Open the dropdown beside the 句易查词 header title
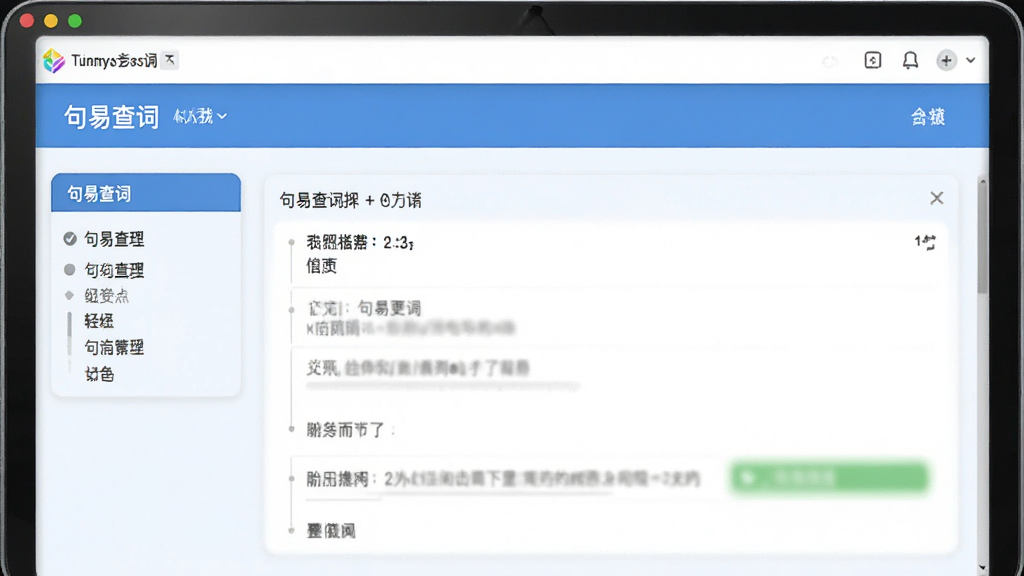The width and height of the screenshot is (1024, 576). coord(200,116)
